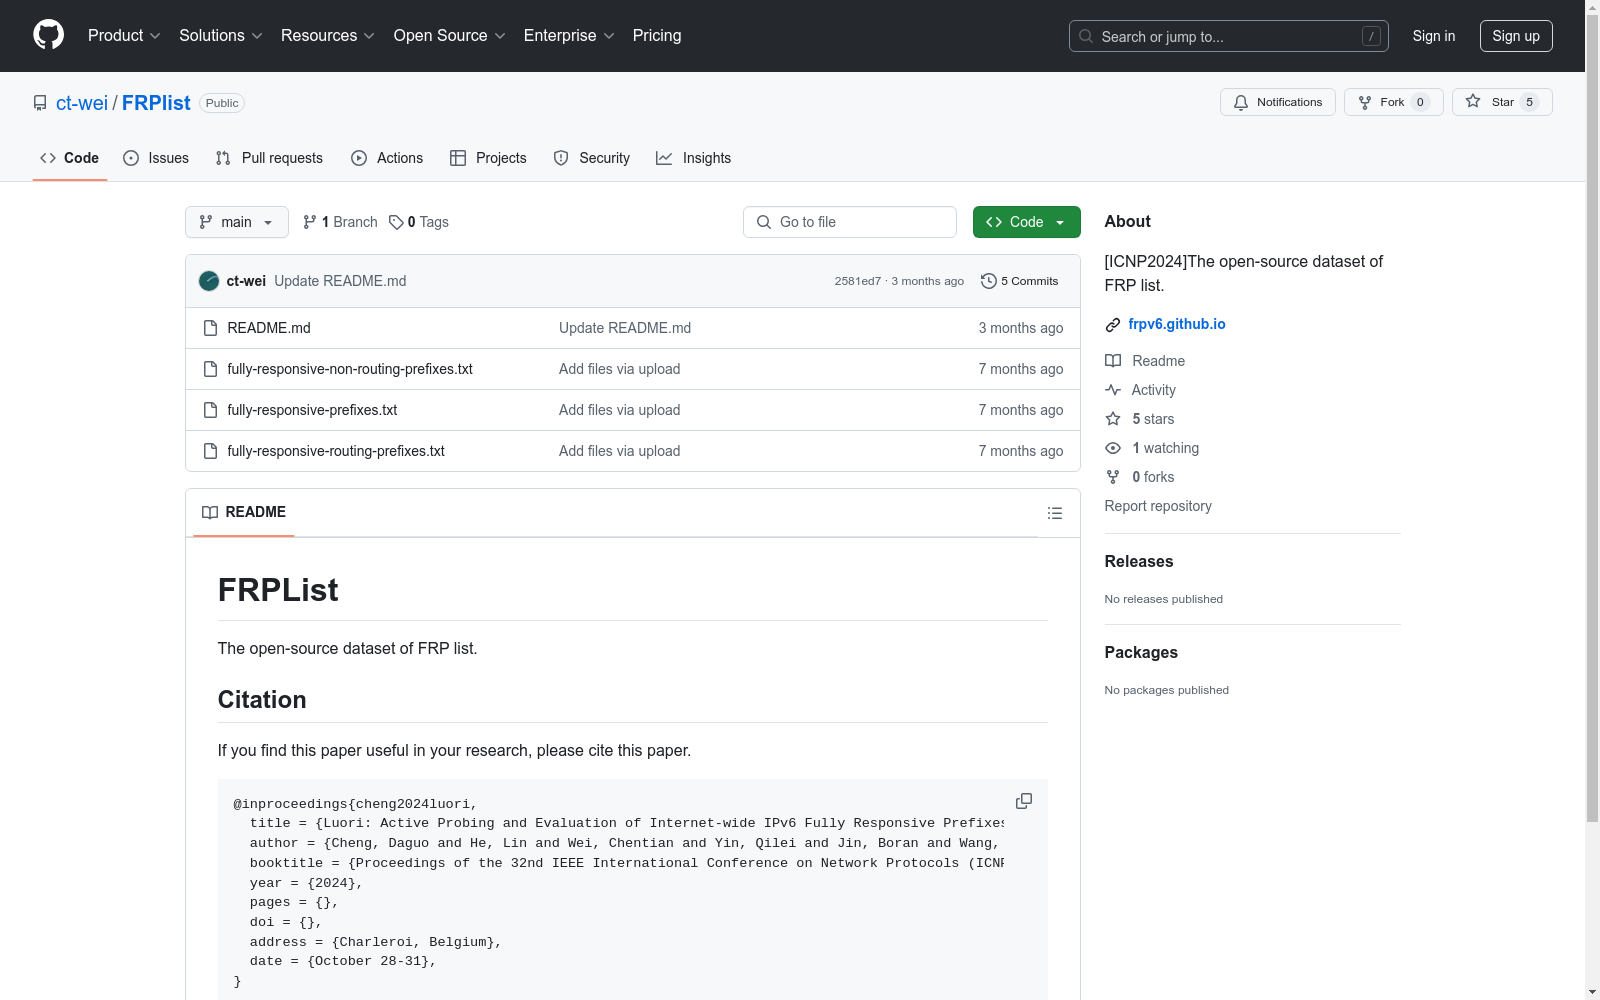This screenshot has height=1000, width=1600.
Task: Click the search magnifier icon in header
Action: pos(1086,36)
